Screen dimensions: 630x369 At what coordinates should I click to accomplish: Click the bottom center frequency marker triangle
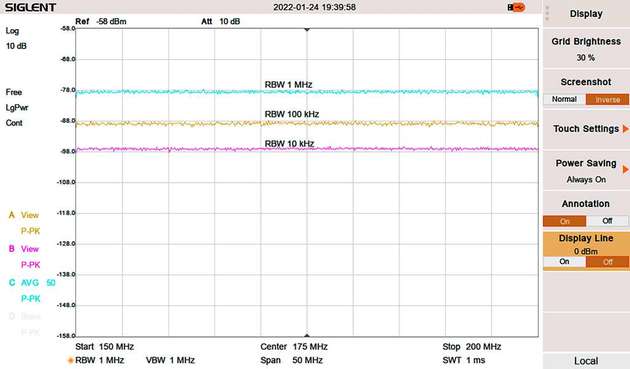[x=307, y=335]
